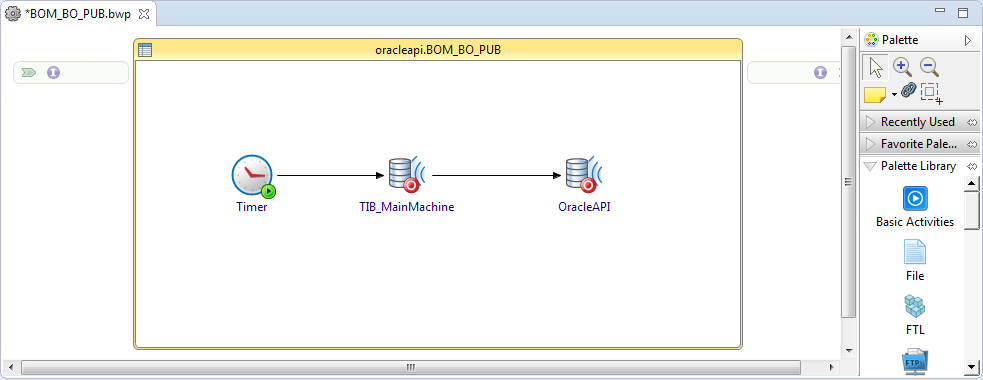
Task: Click the palette scrollbar up arrow
Action: 971,183
